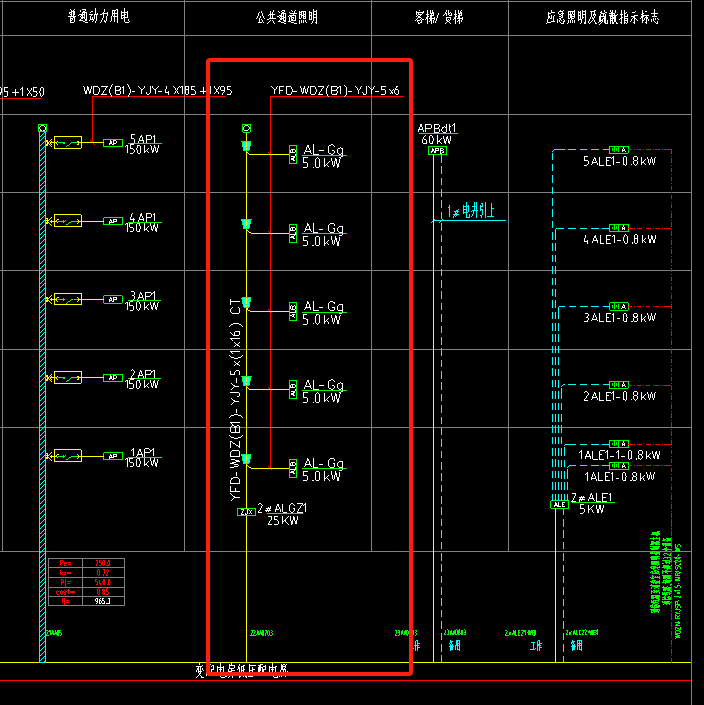Select the ALB box in the 5AP1 row

tap(293, 155)
